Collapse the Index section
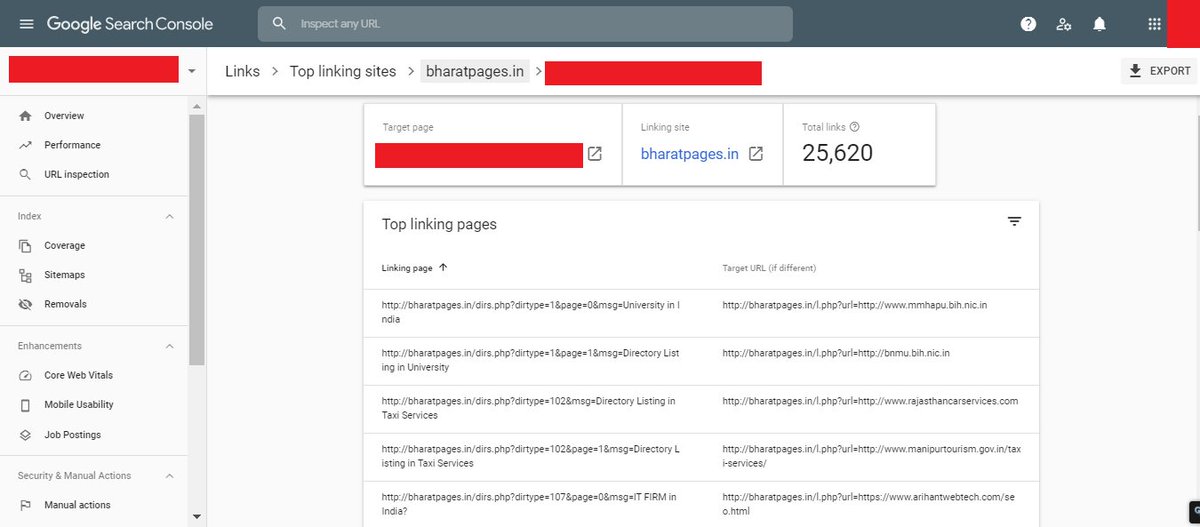The height and width of the screenshot is (527, 1200). (169, 216)
